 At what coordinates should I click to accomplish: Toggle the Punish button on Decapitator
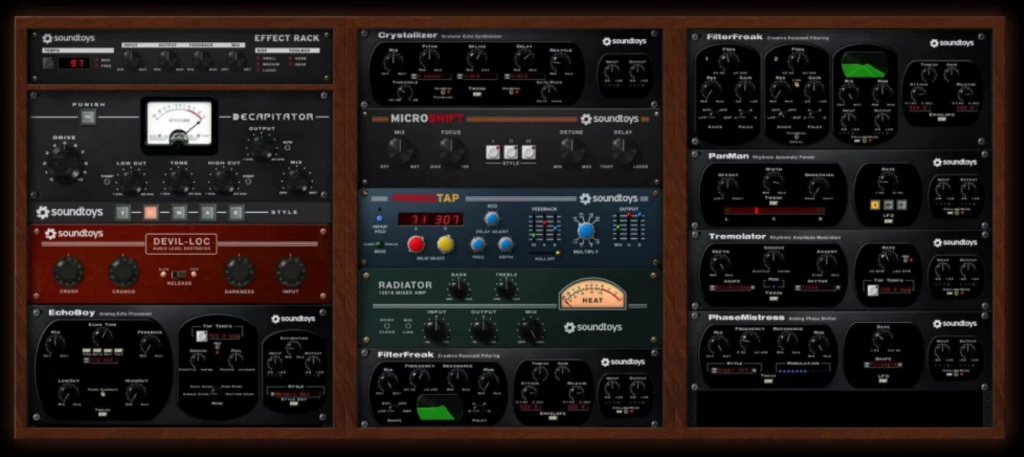[88, 117]
